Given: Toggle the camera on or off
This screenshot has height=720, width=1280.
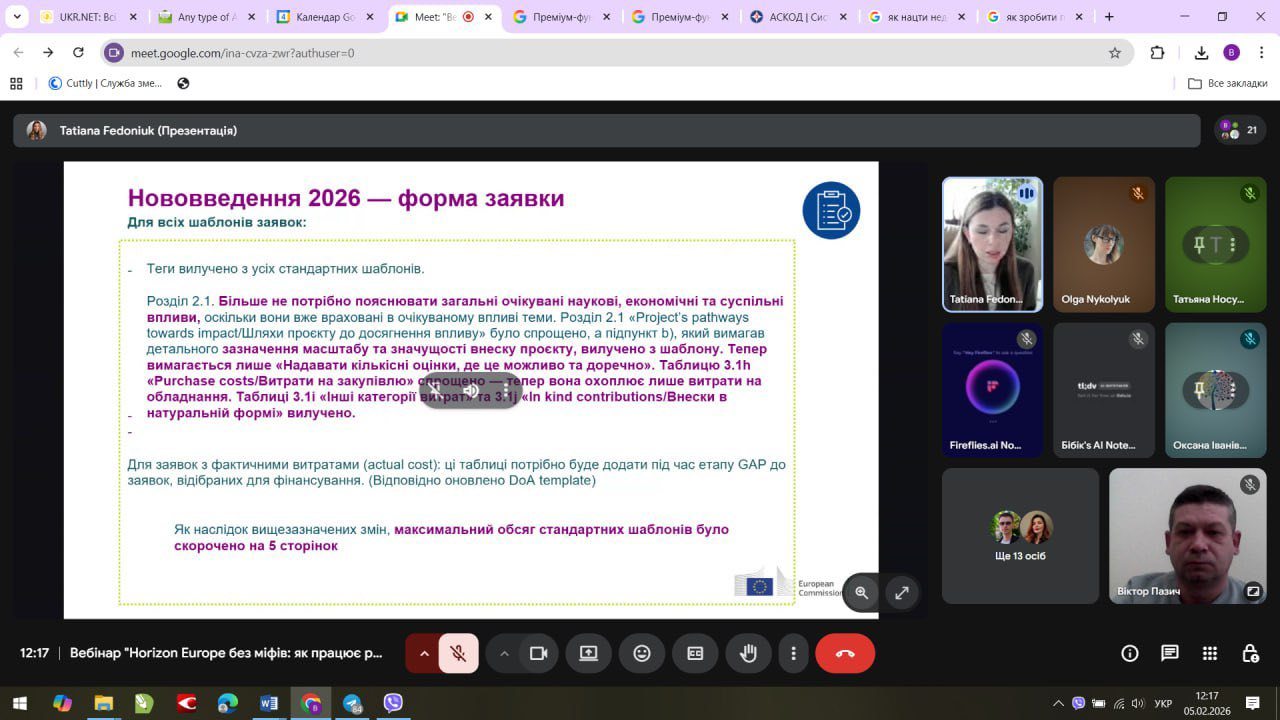Looking at the screenshot, I should point(539,653).
